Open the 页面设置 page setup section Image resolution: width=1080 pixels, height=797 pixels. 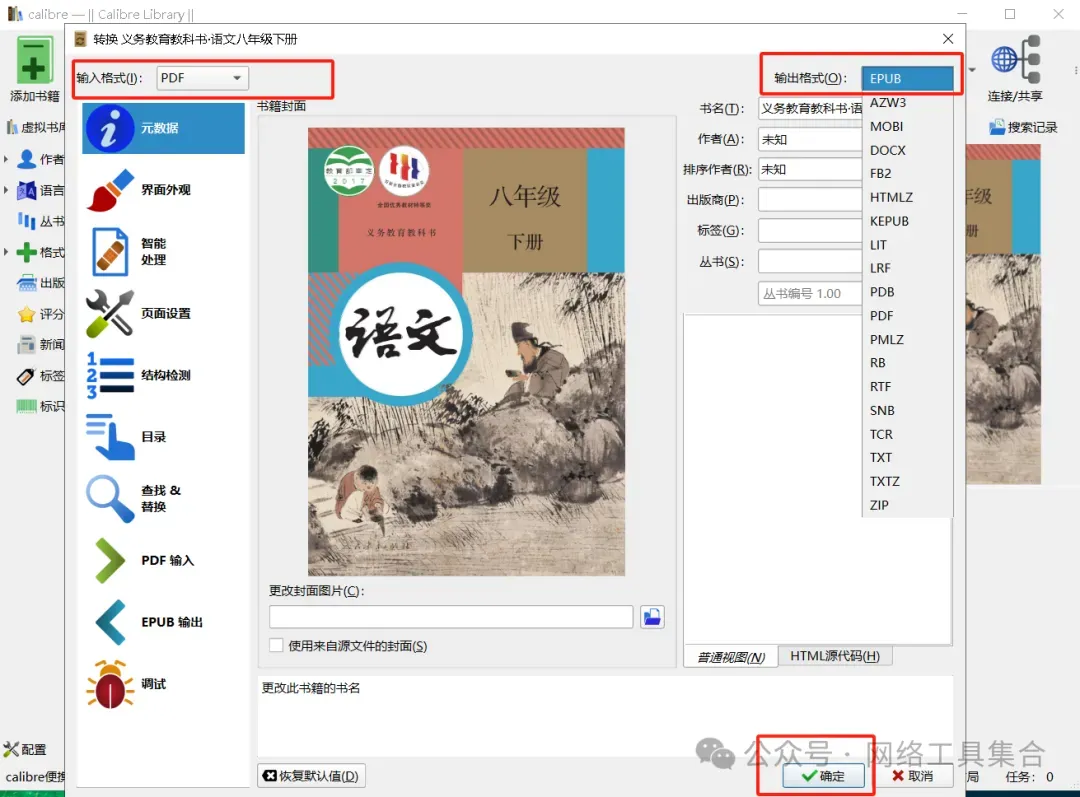(x=163, y=313)
